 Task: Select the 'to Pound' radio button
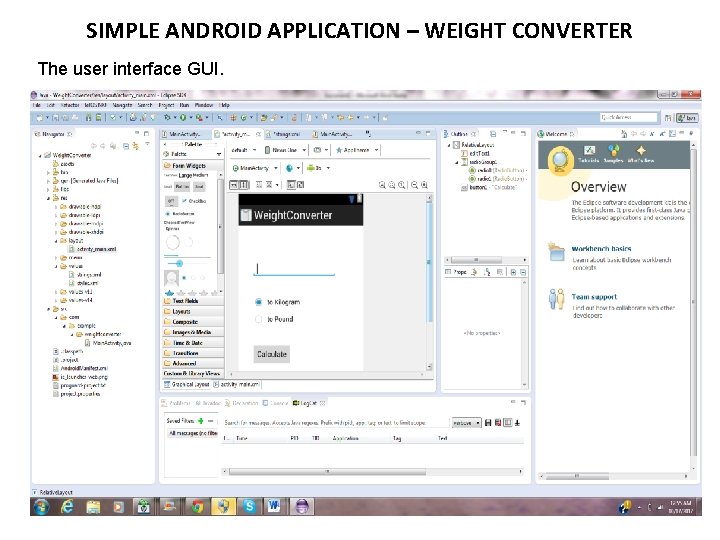(x=259, y=319)
